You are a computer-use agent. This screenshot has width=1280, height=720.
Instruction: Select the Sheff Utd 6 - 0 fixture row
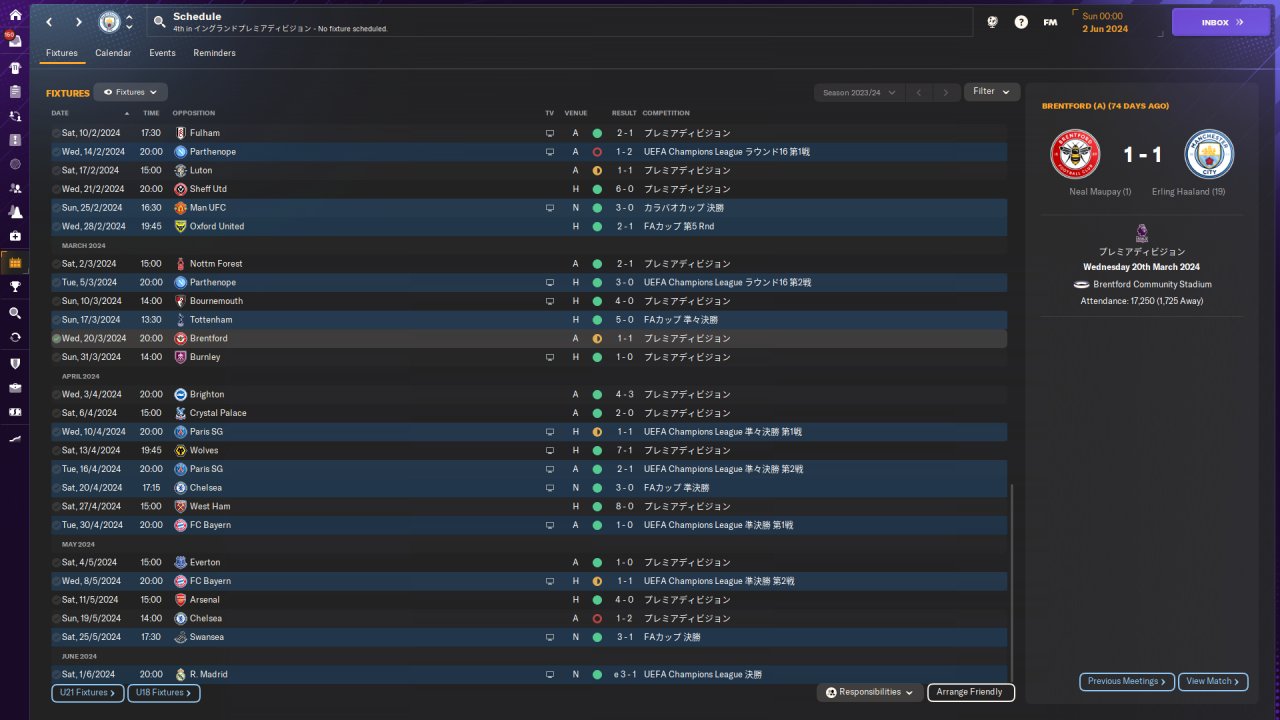528,189
